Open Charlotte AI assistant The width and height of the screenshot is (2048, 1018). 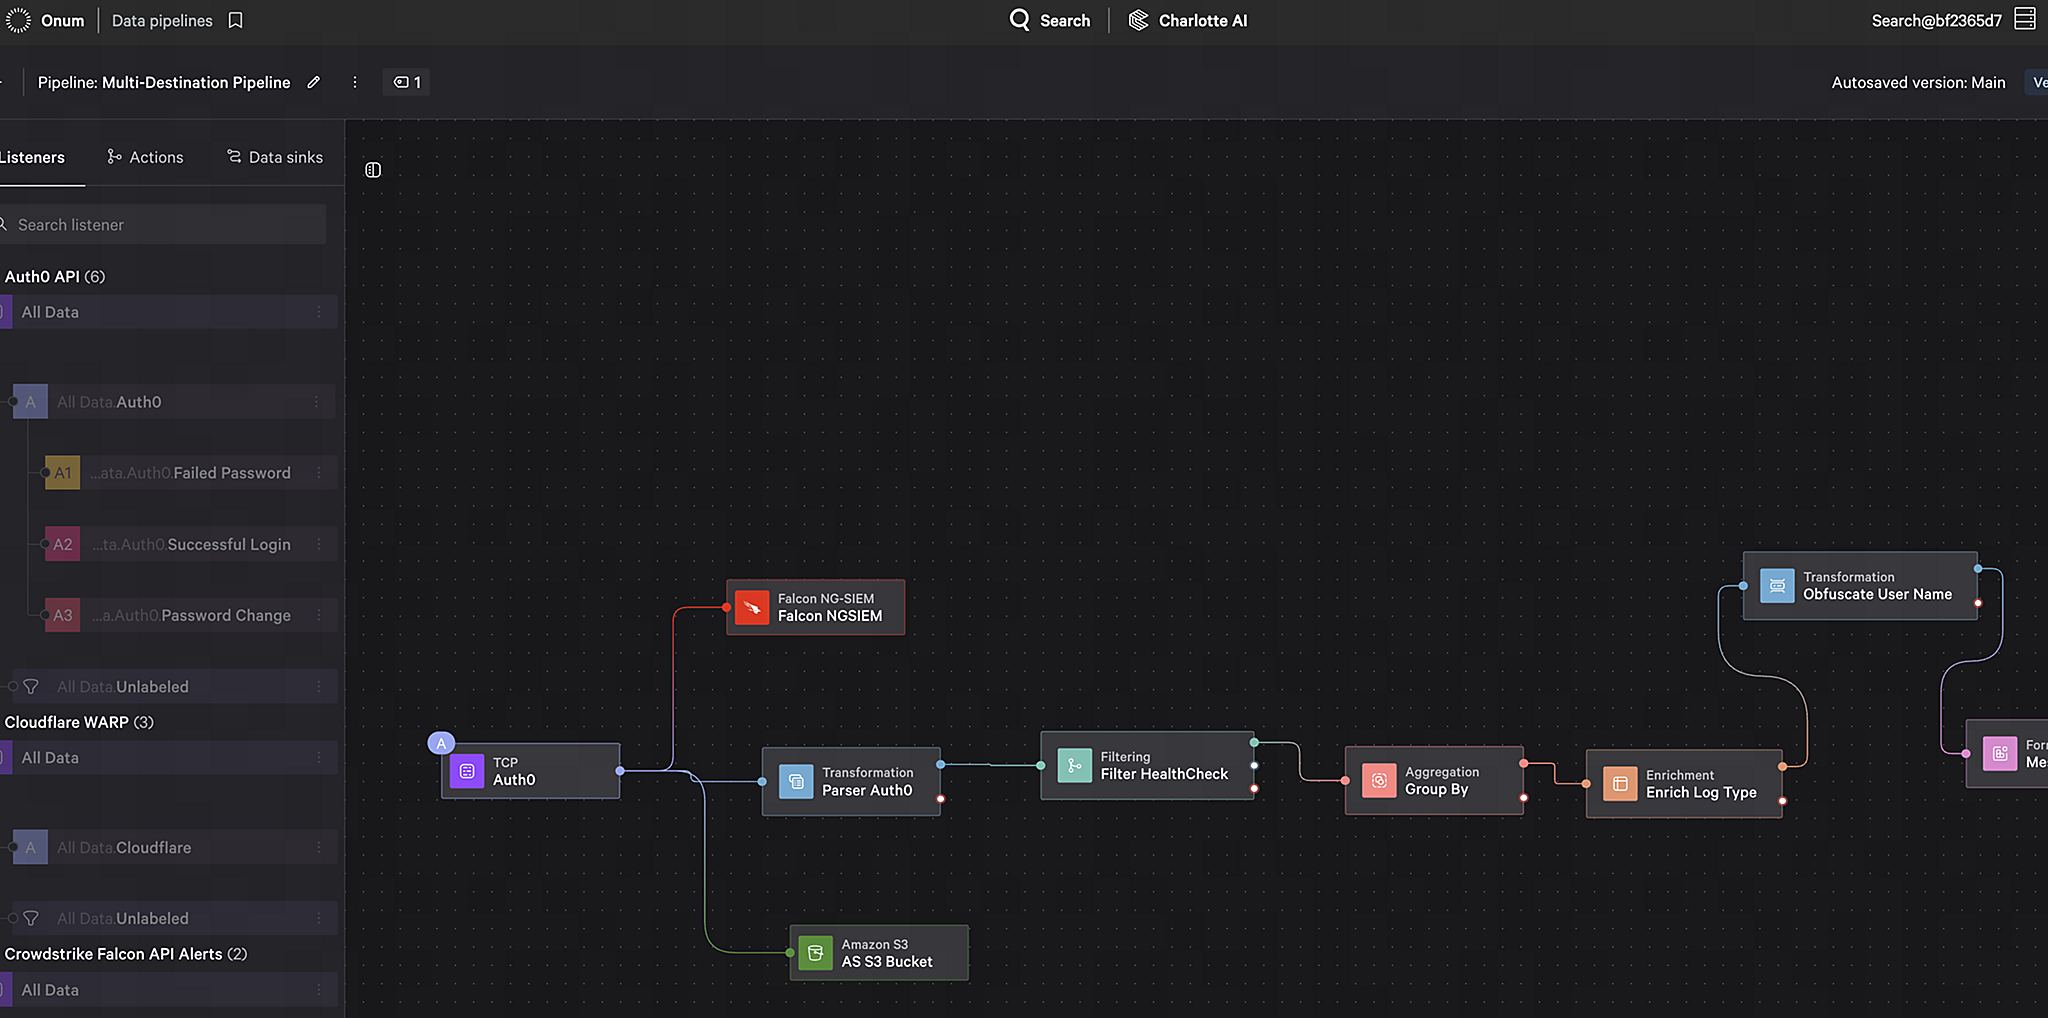pos(1188,20)
